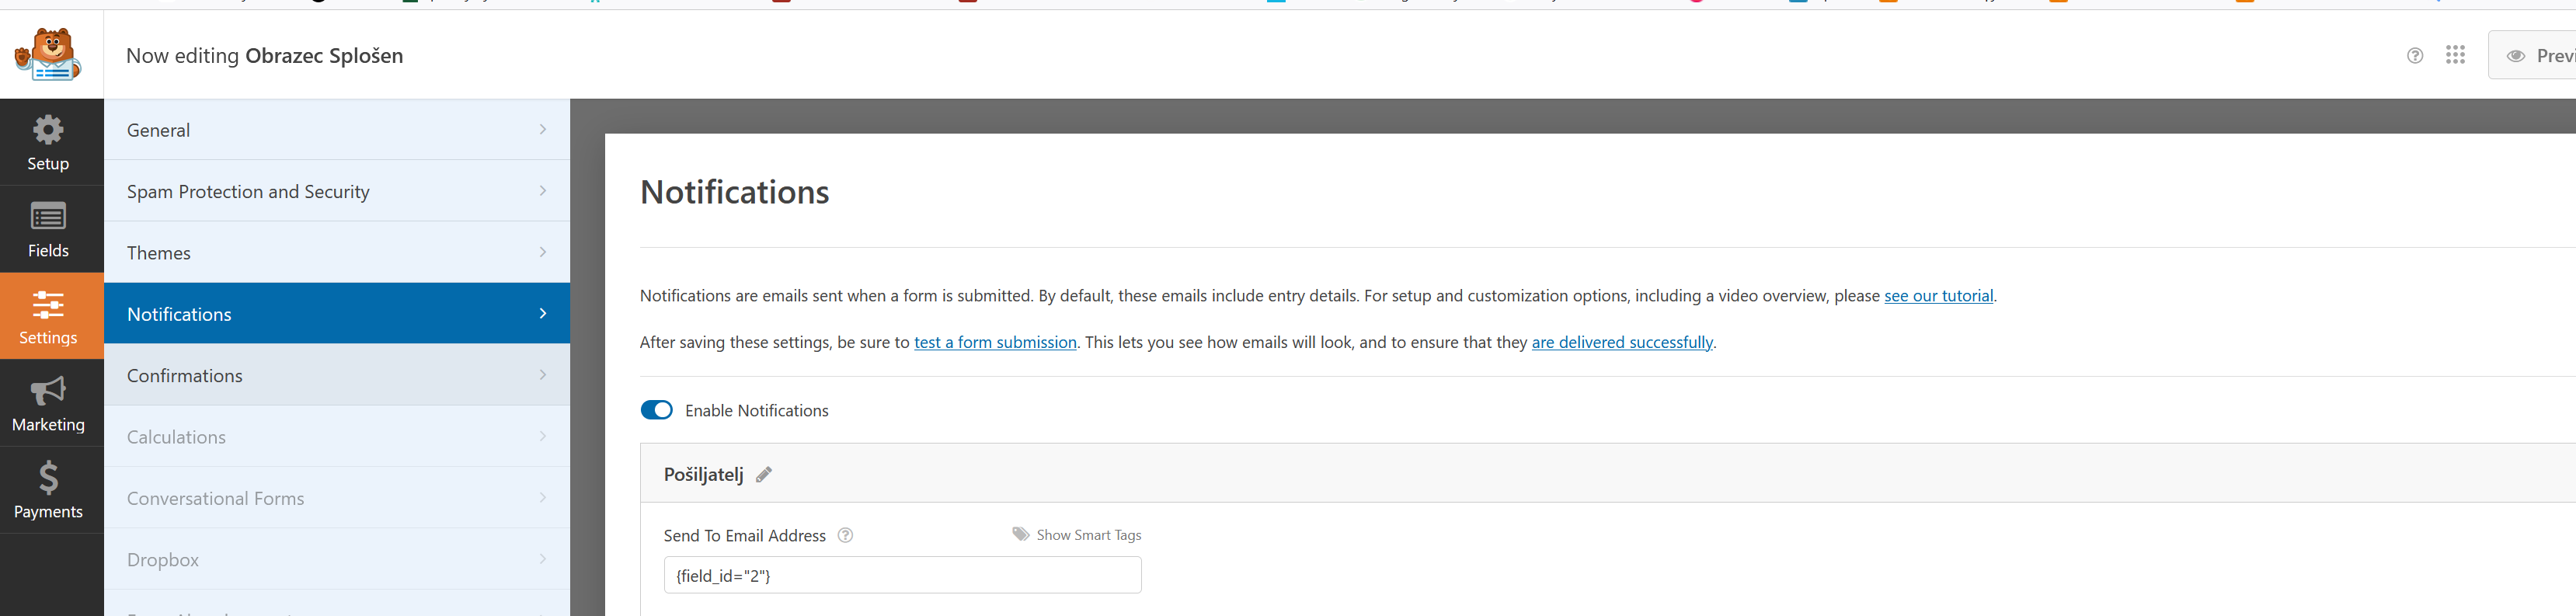Open the Calculations settings tab

click(337, 437)
